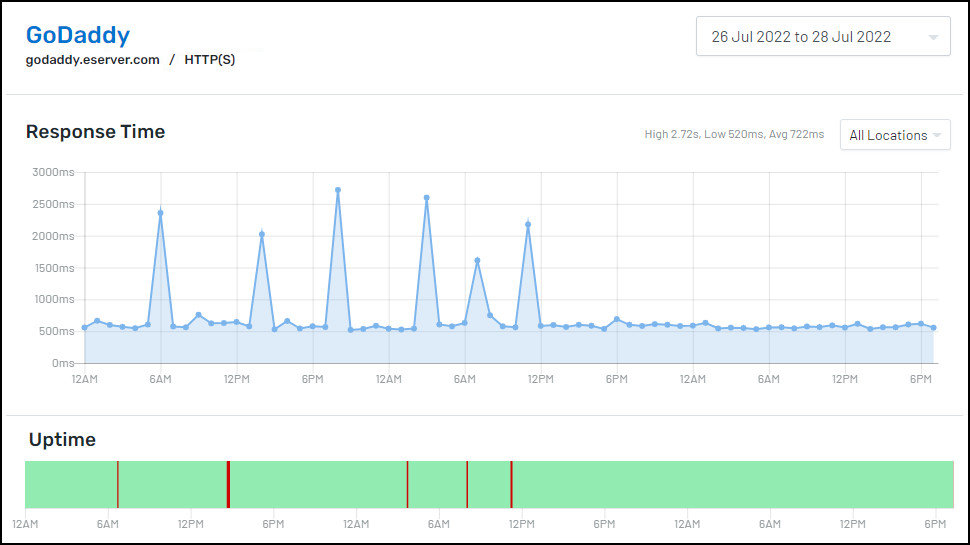This screenshot has width=970, height=545.
Task: Click the Uptime heading
Action: pos(62,440)
